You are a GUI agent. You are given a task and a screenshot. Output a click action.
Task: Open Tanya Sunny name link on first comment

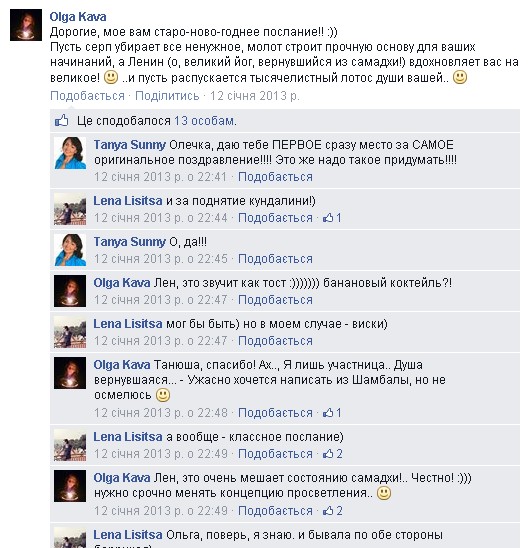pyautogui.click(x=129, y=145)
